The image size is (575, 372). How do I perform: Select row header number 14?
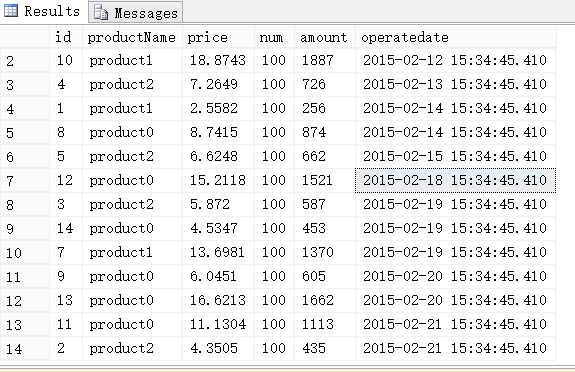click(x=24, y=349)
